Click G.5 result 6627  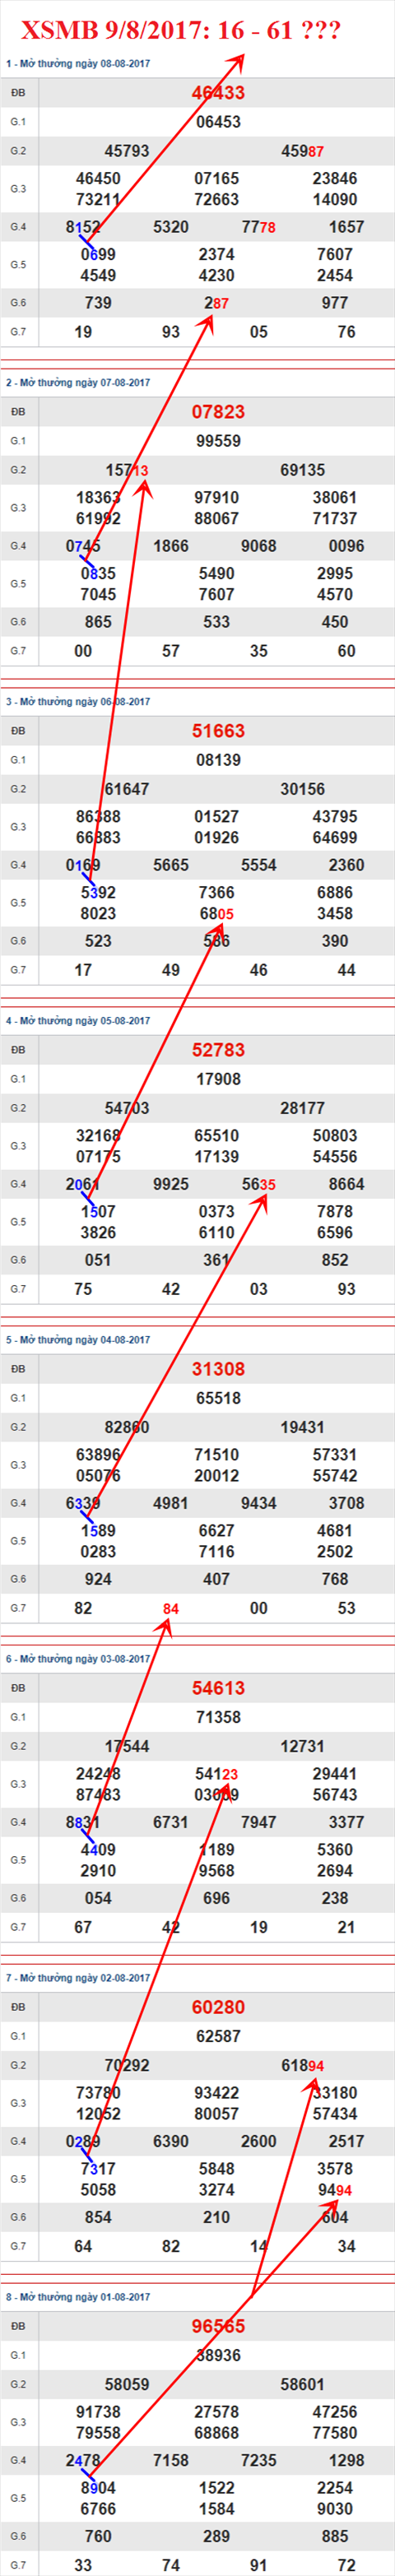coord(217,1530)
